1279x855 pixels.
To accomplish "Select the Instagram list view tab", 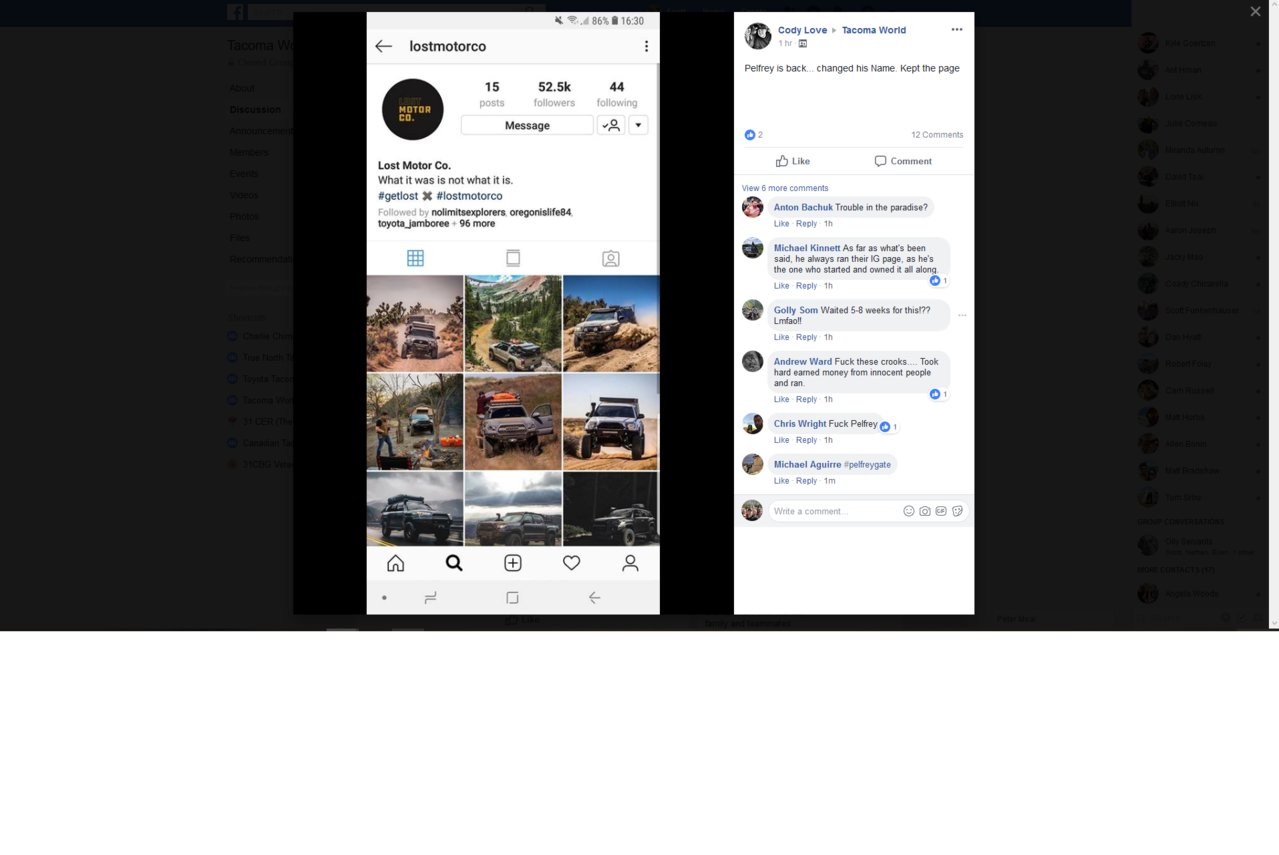I will point(513,258).
